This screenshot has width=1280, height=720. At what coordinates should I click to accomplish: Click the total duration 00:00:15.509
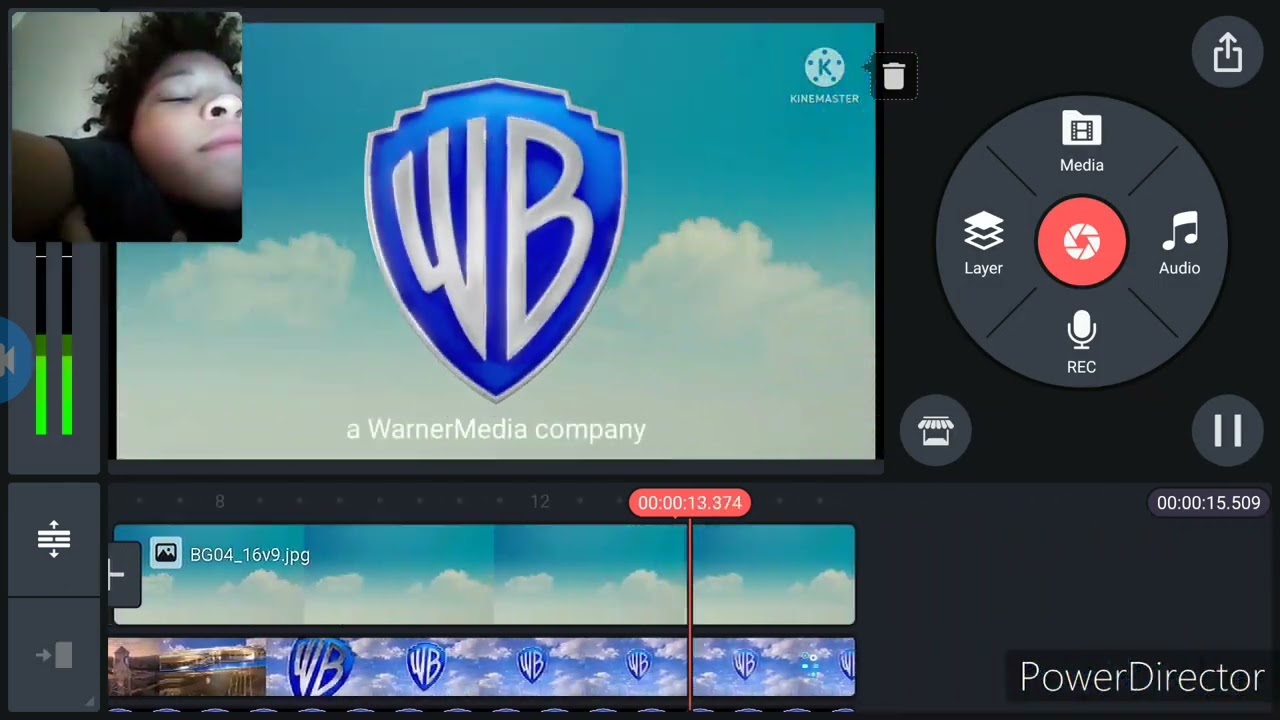point(1208,503)
